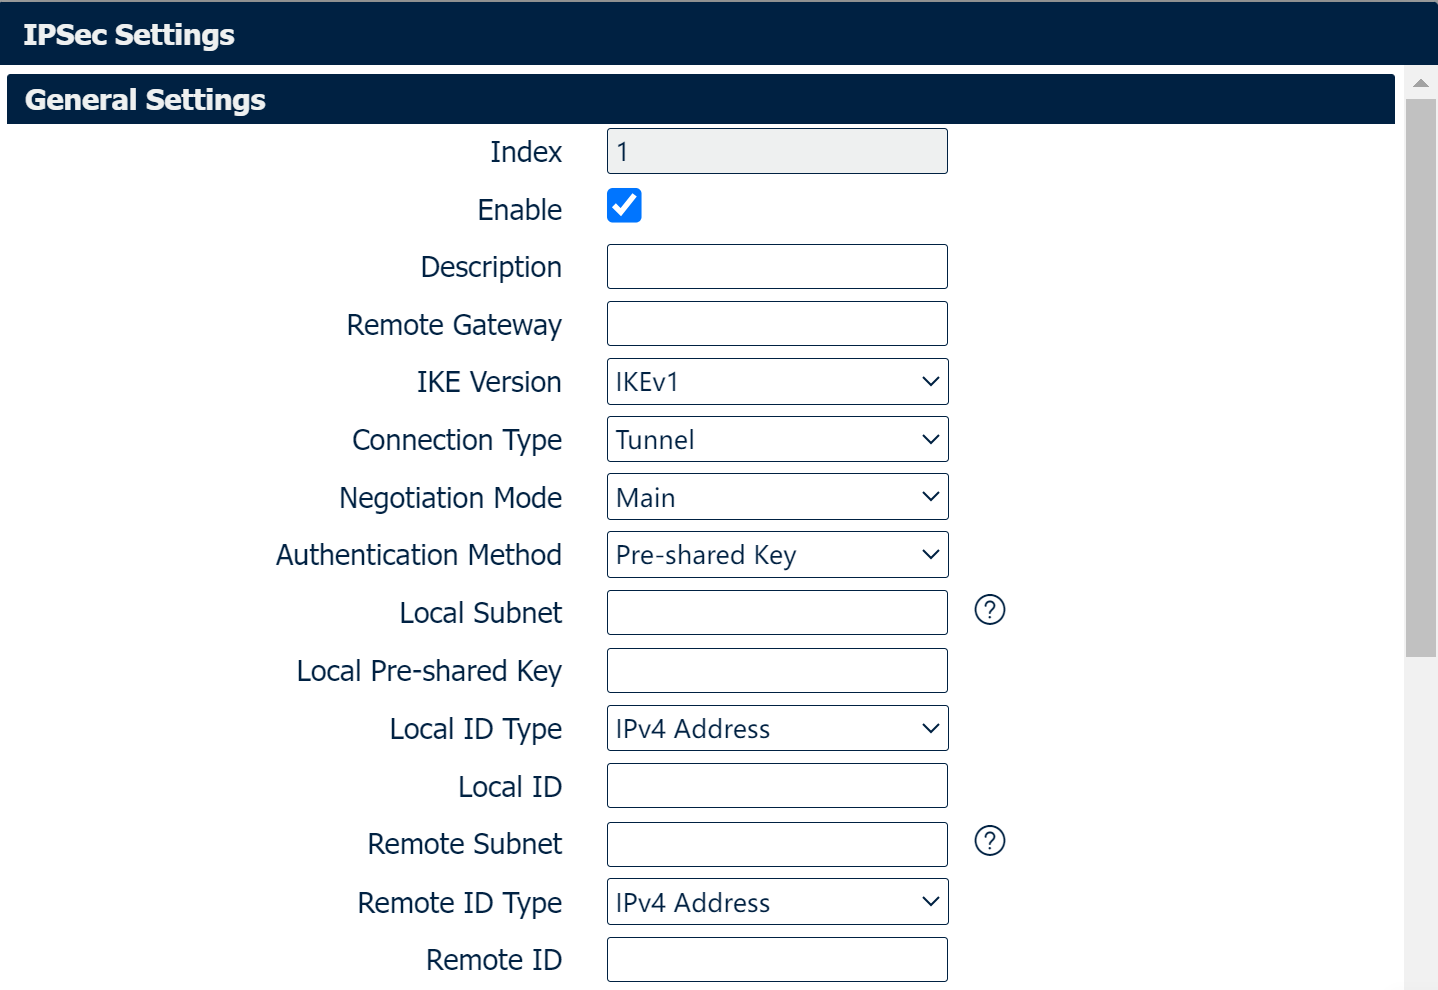Focus the Remote Gateway text field
Screen dimensions: 1438x990
coord(777,324)
